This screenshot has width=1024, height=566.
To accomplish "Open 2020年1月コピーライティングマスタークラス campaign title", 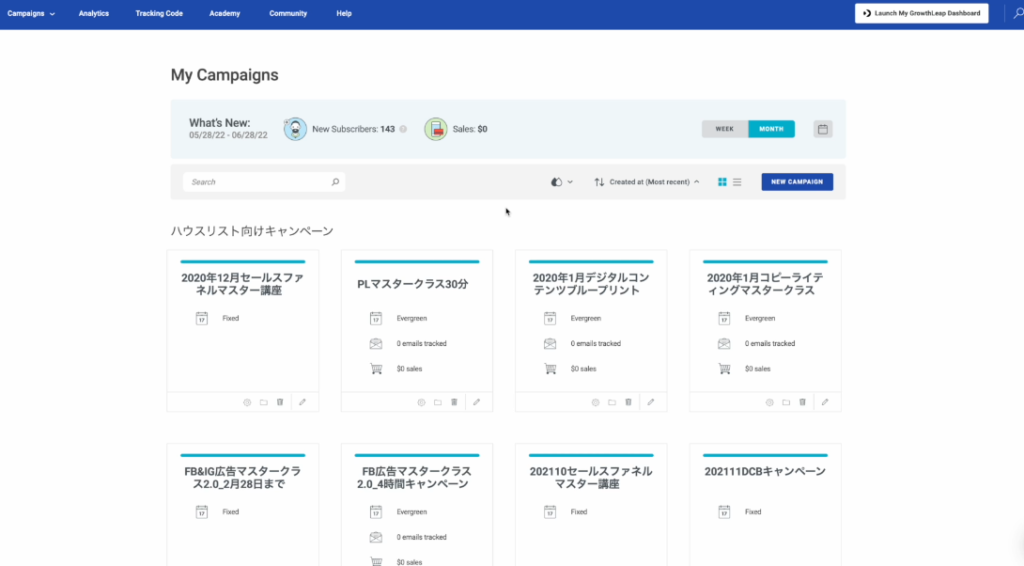I will tap(765, 284).
